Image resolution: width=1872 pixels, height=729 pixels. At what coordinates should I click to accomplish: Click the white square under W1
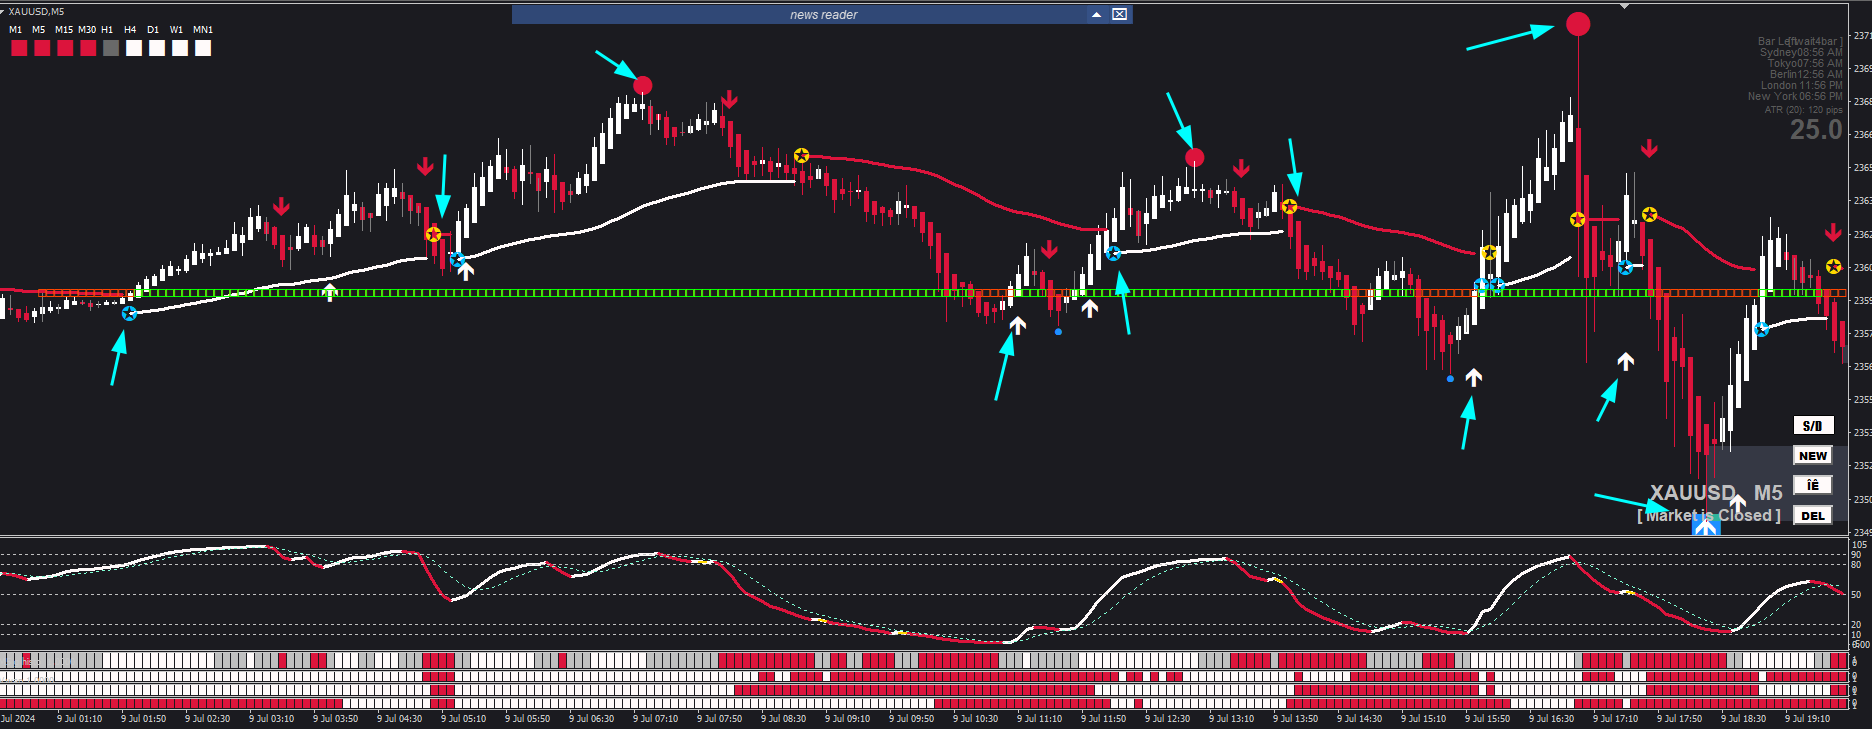[180, 48]
